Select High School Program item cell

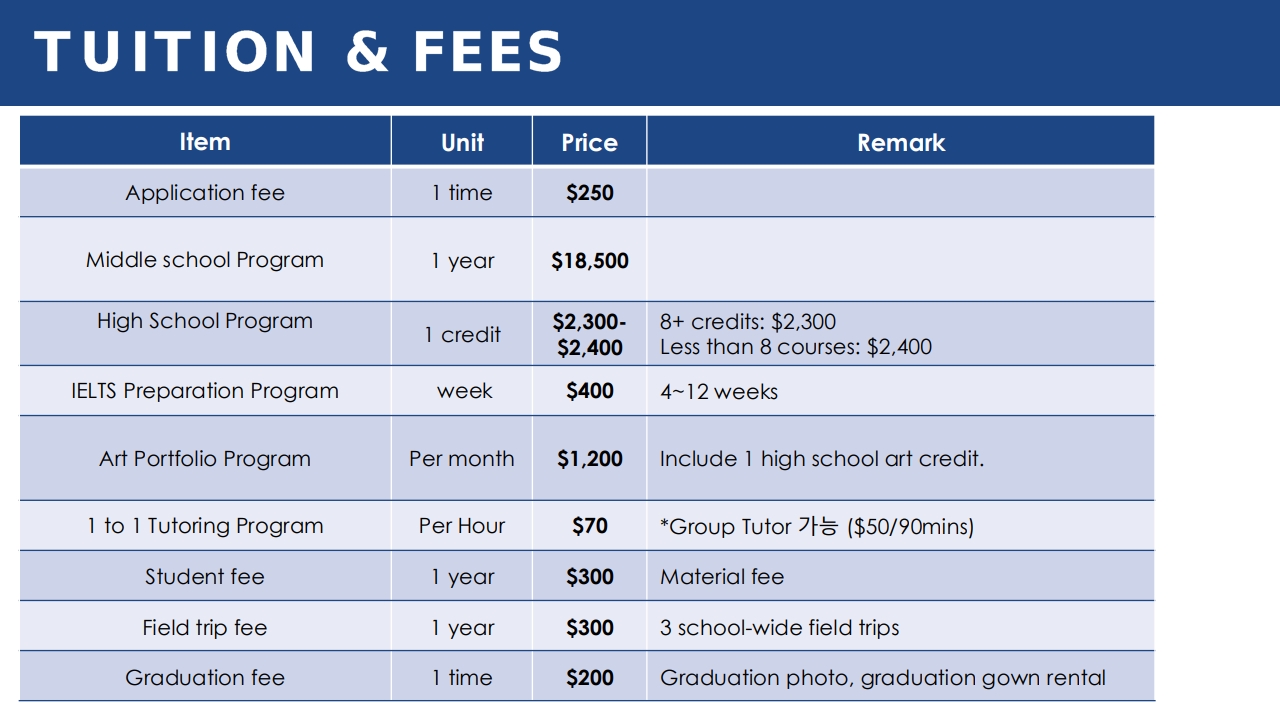[205, 334]
